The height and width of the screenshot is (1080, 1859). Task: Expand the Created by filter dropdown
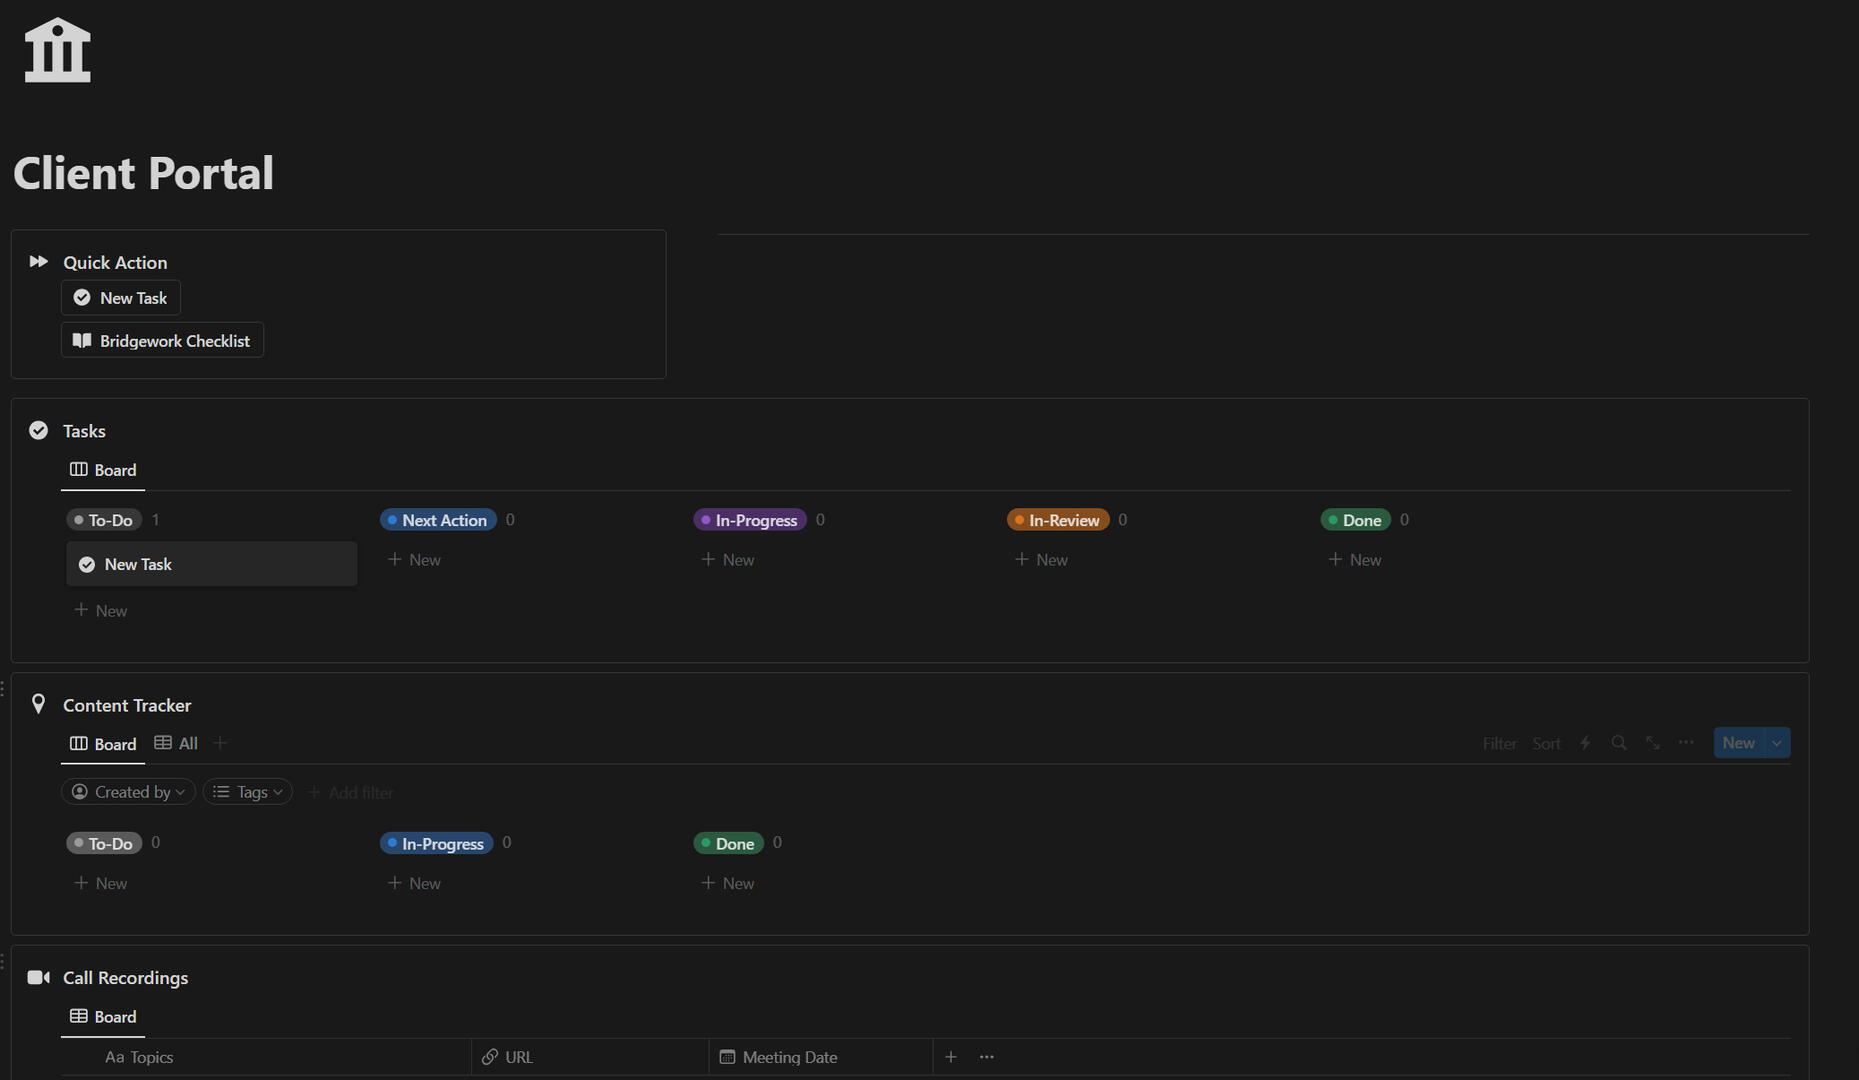tap(128, 792)
